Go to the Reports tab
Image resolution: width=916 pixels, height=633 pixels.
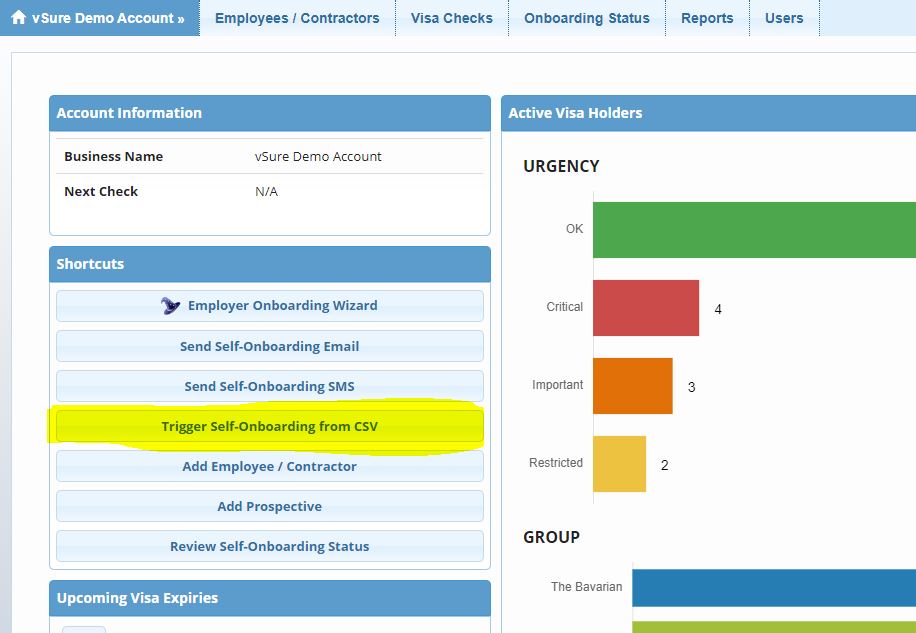[x=707, y=18]
